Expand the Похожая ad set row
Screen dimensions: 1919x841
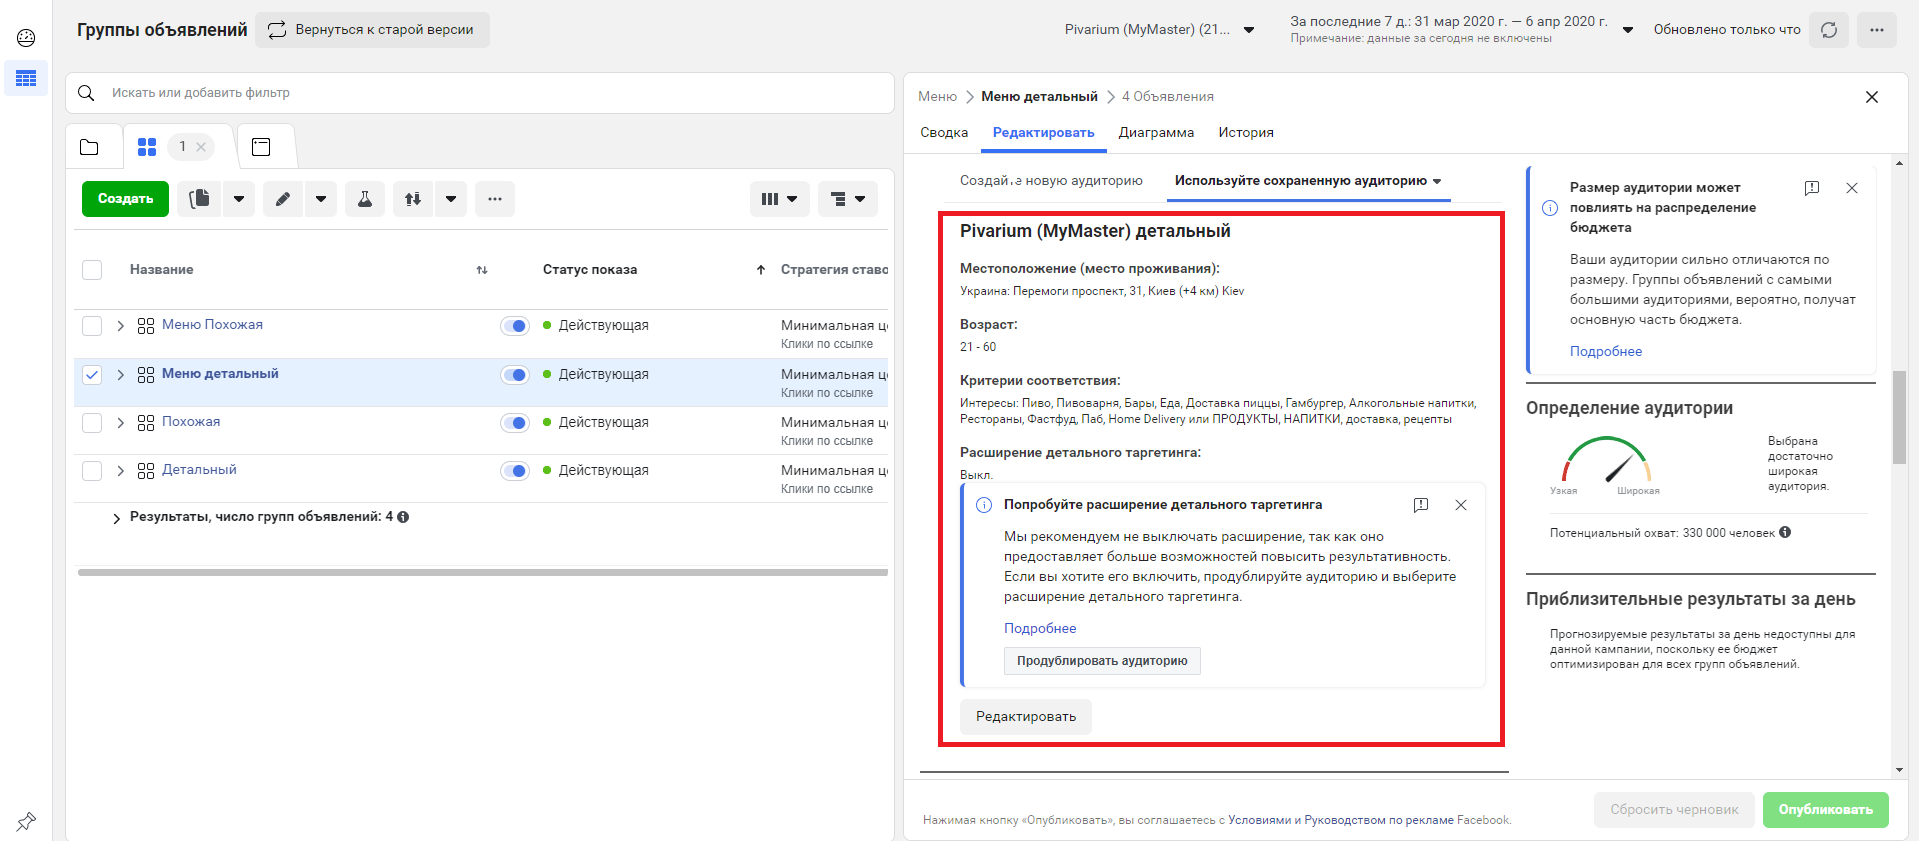[120, 423]
